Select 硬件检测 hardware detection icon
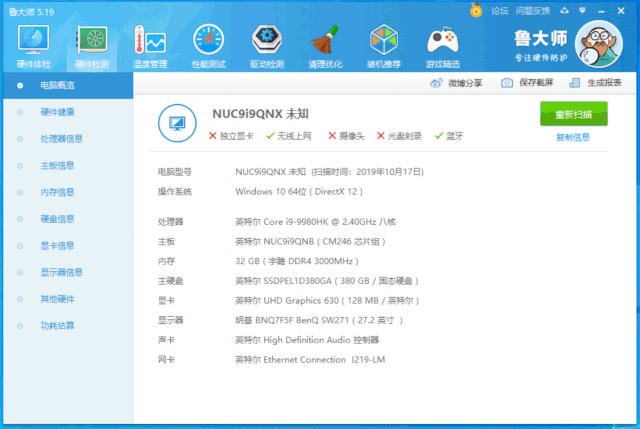 (92, 46)
